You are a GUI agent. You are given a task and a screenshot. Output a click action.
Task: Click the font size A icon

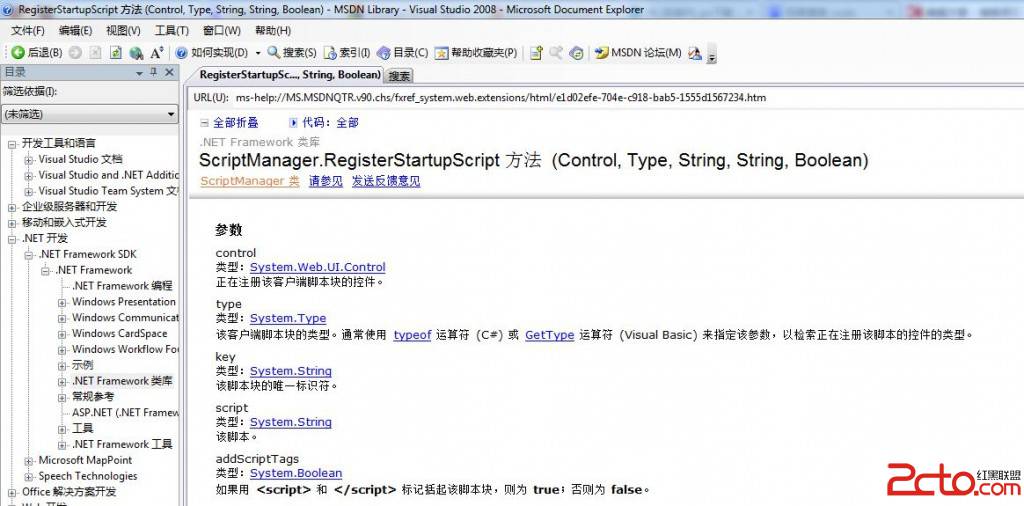click(x=157, y=53)
